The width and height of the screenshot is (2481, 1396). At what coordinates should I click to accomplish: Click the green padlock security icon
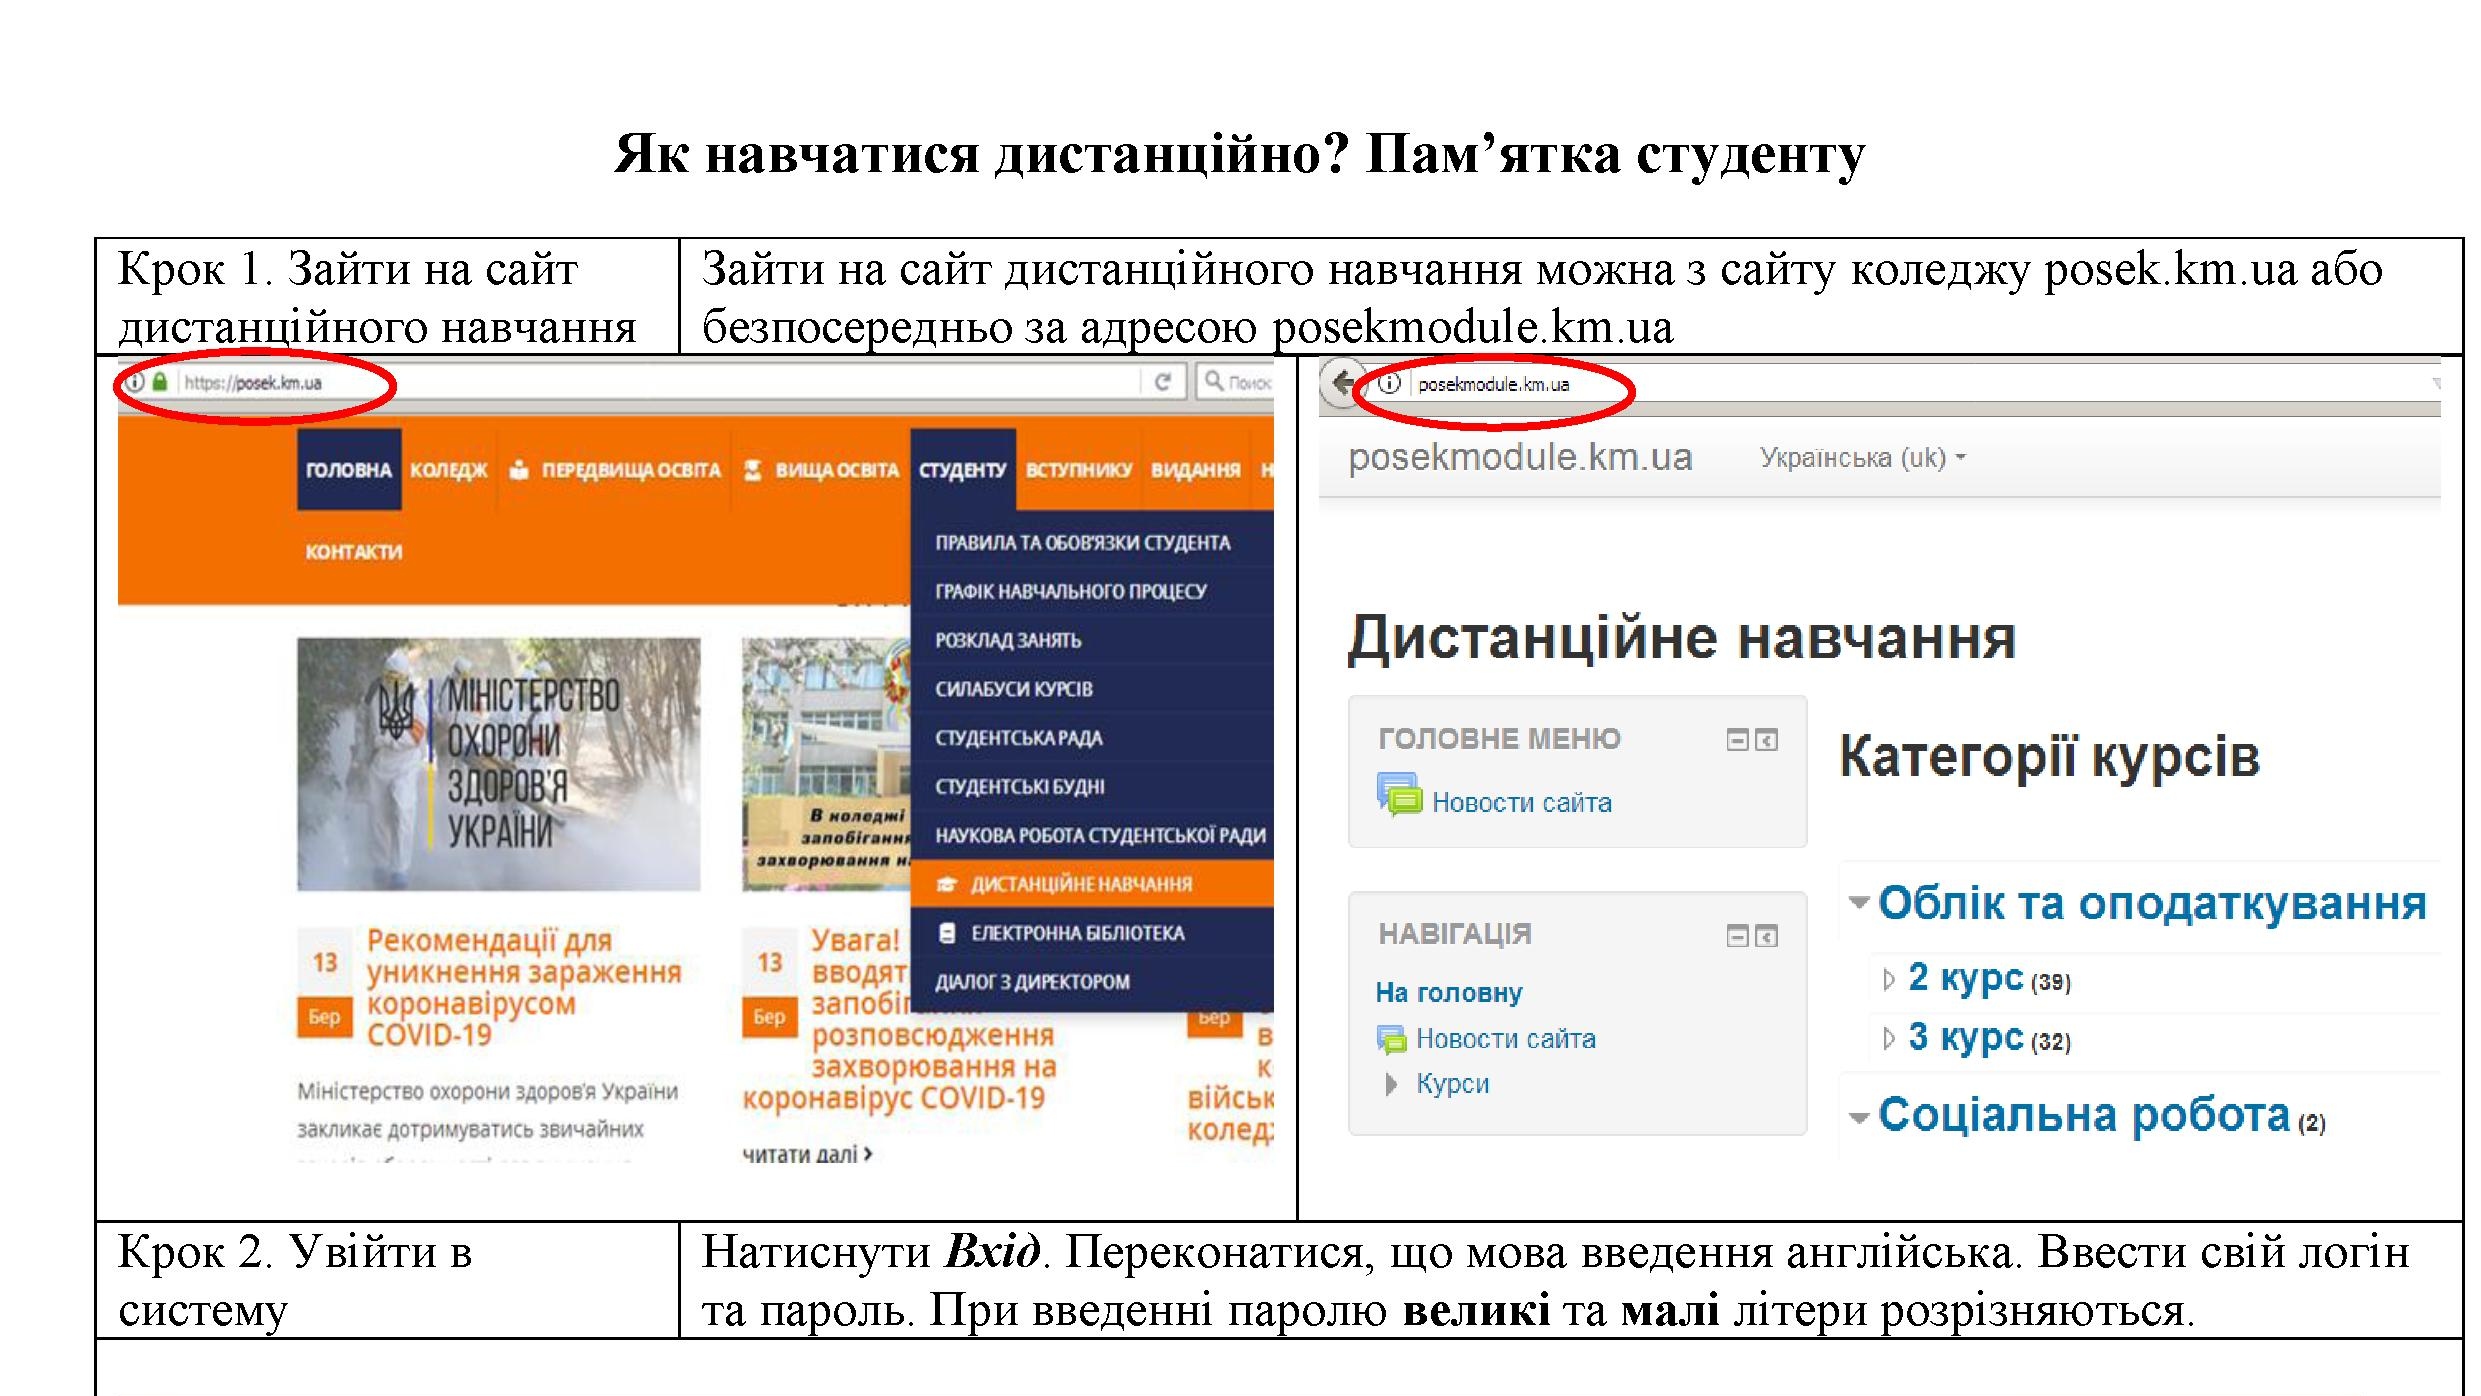[x=160, y=382]
